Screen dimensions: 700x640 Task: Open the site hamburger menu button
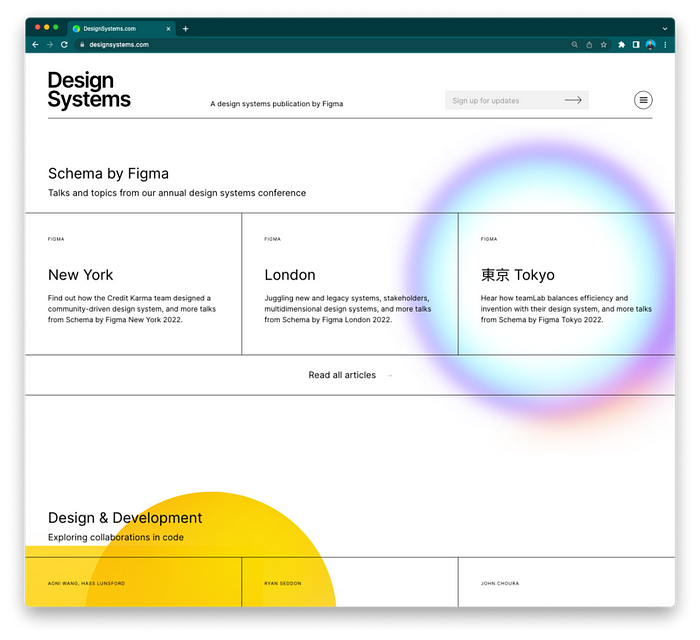click(643, 100)
